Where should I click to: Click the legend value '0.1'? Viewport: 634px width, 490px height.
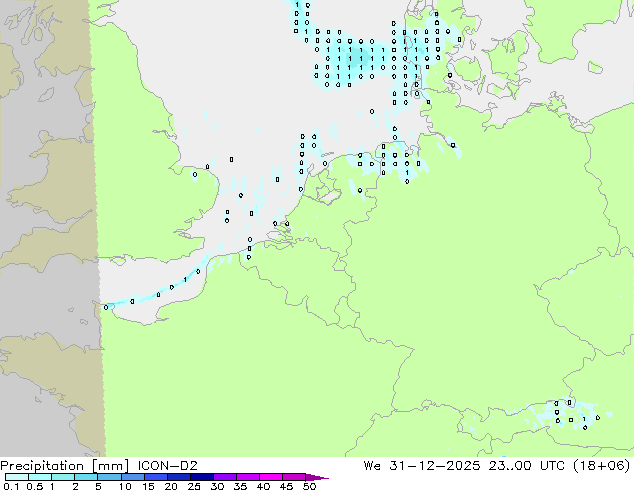tap(11, 486)
